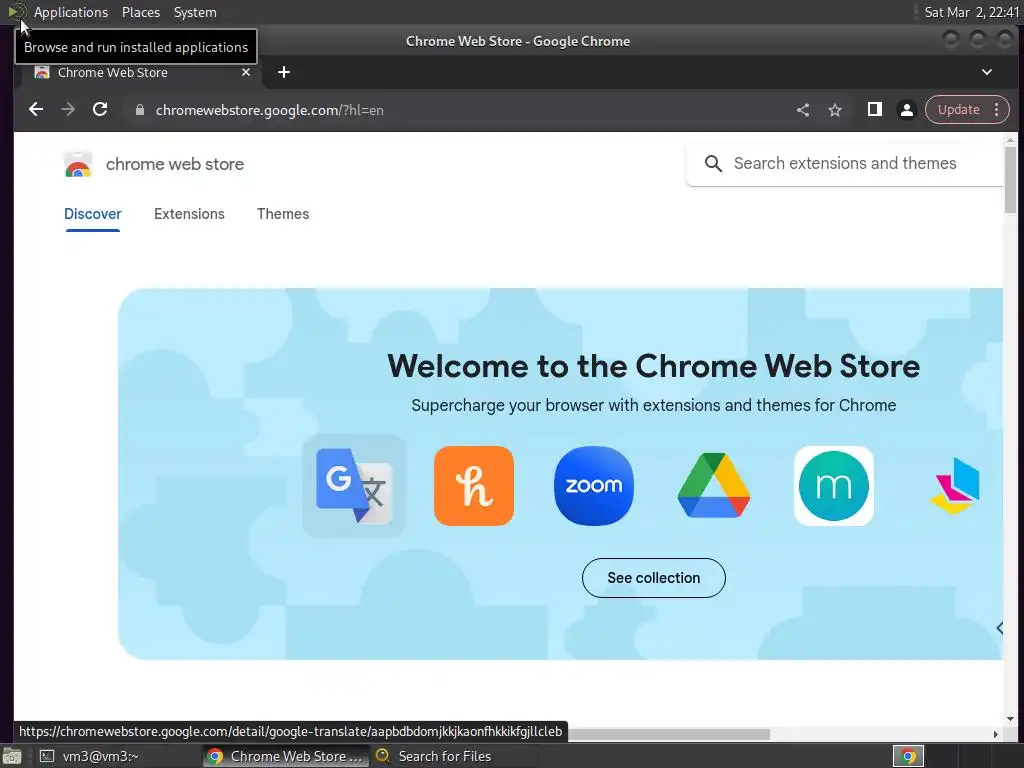Click the forward navigation arrow
Screen dimensions: 1024x768
[68, 110]
